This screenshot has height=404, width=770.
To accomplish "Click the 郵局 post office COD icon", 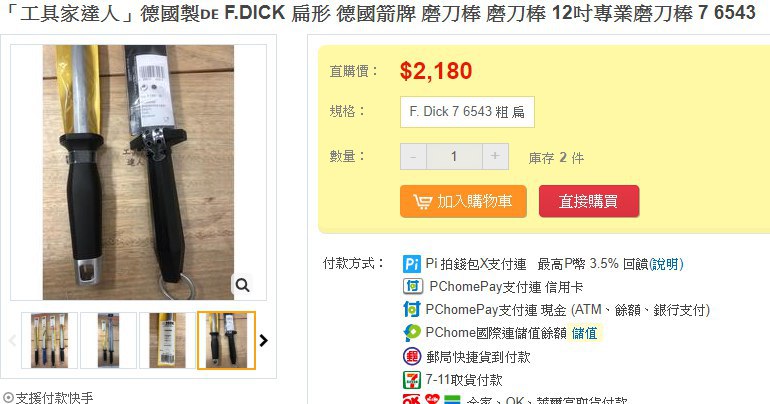I will (412, 356).
